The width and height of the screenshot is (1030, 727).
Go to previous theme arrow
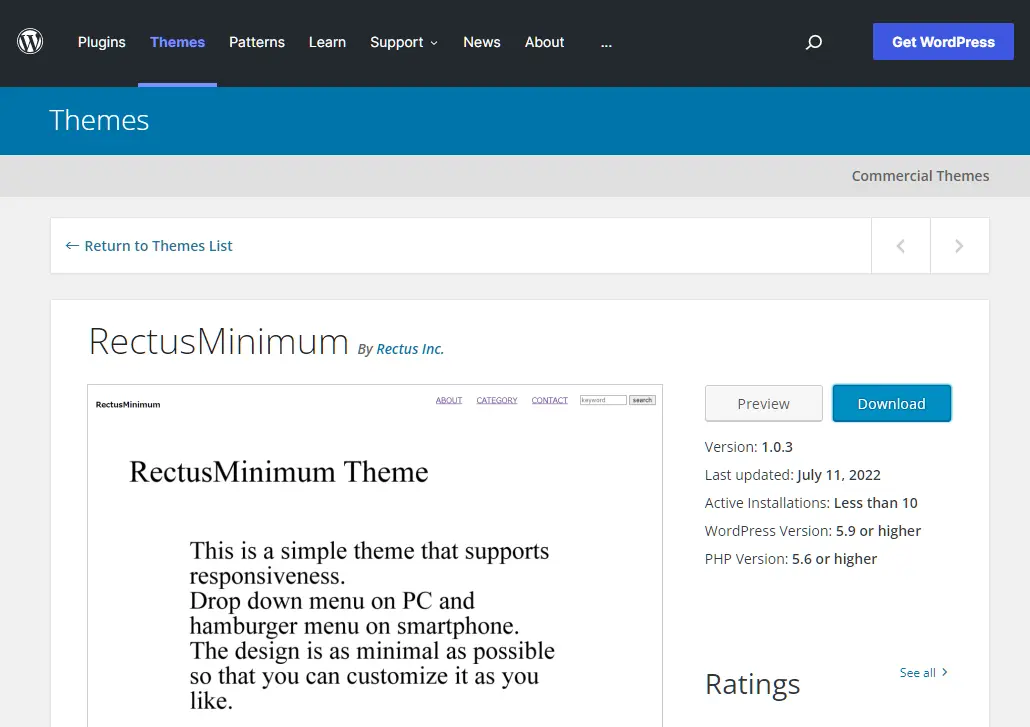coord(901,246)
